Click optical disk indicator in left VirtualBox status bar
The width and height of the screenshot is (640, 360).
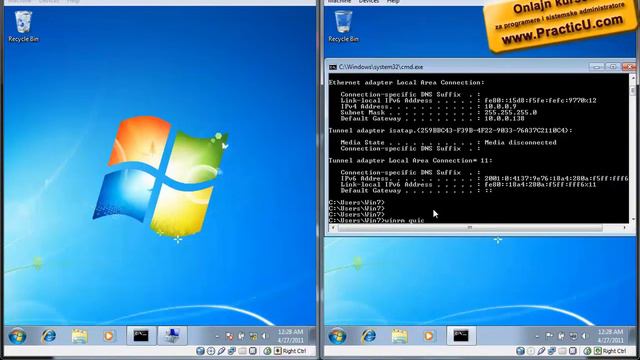211,351
